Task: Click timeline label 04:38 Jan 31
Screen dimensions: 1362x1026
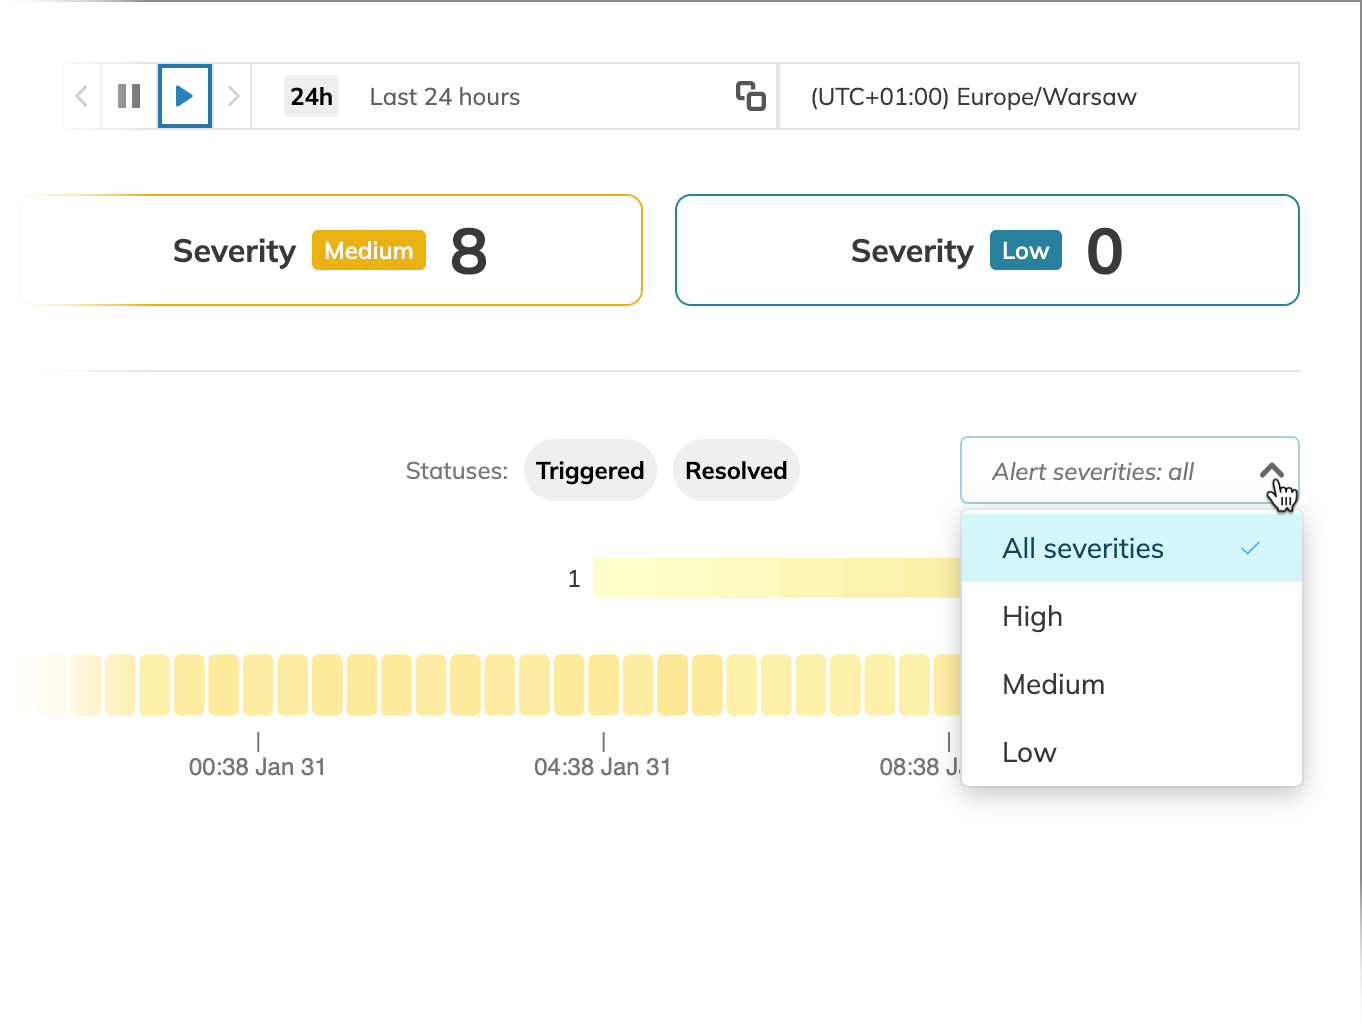Action: (x=602, y=767)
